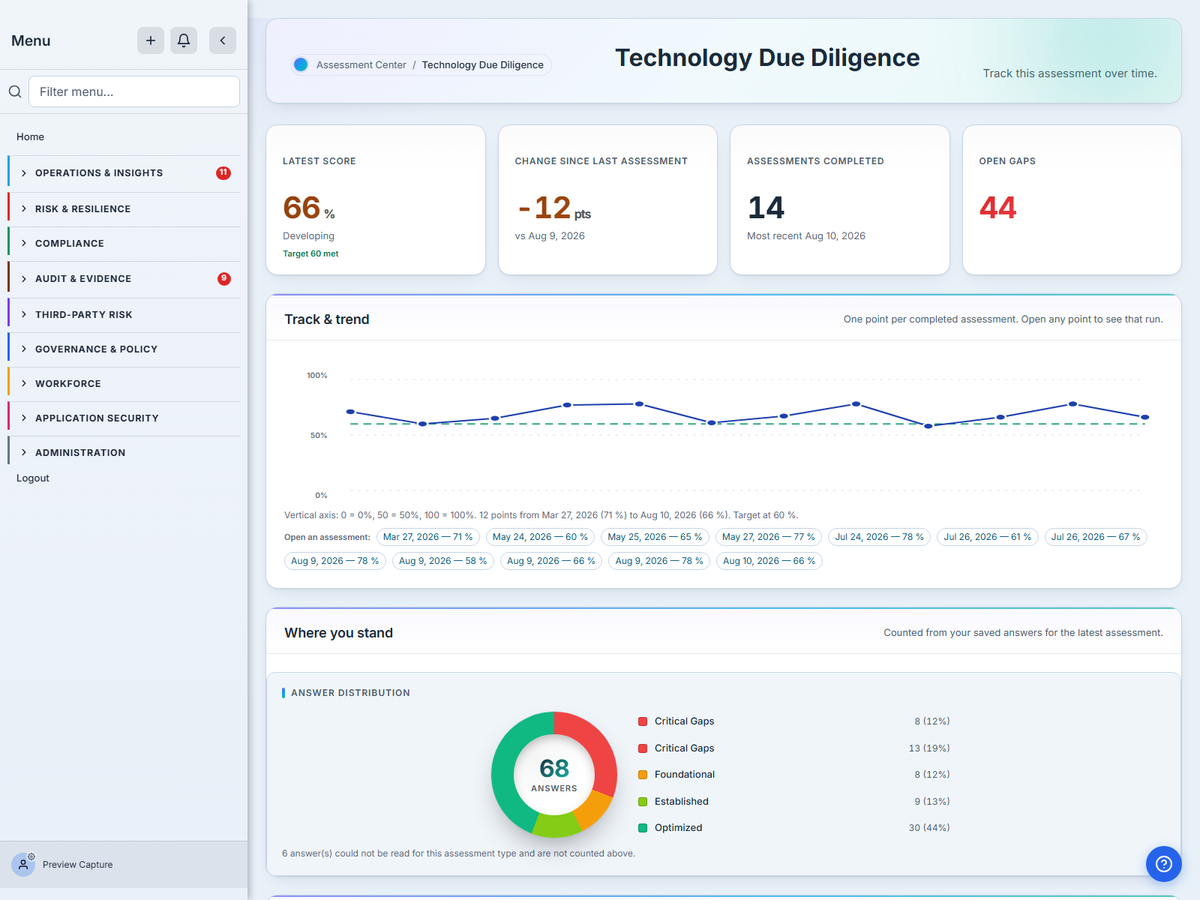Expand the chevron next to Risk & Resilience
Screen dimensions: 1200x900
click(24, 209)
